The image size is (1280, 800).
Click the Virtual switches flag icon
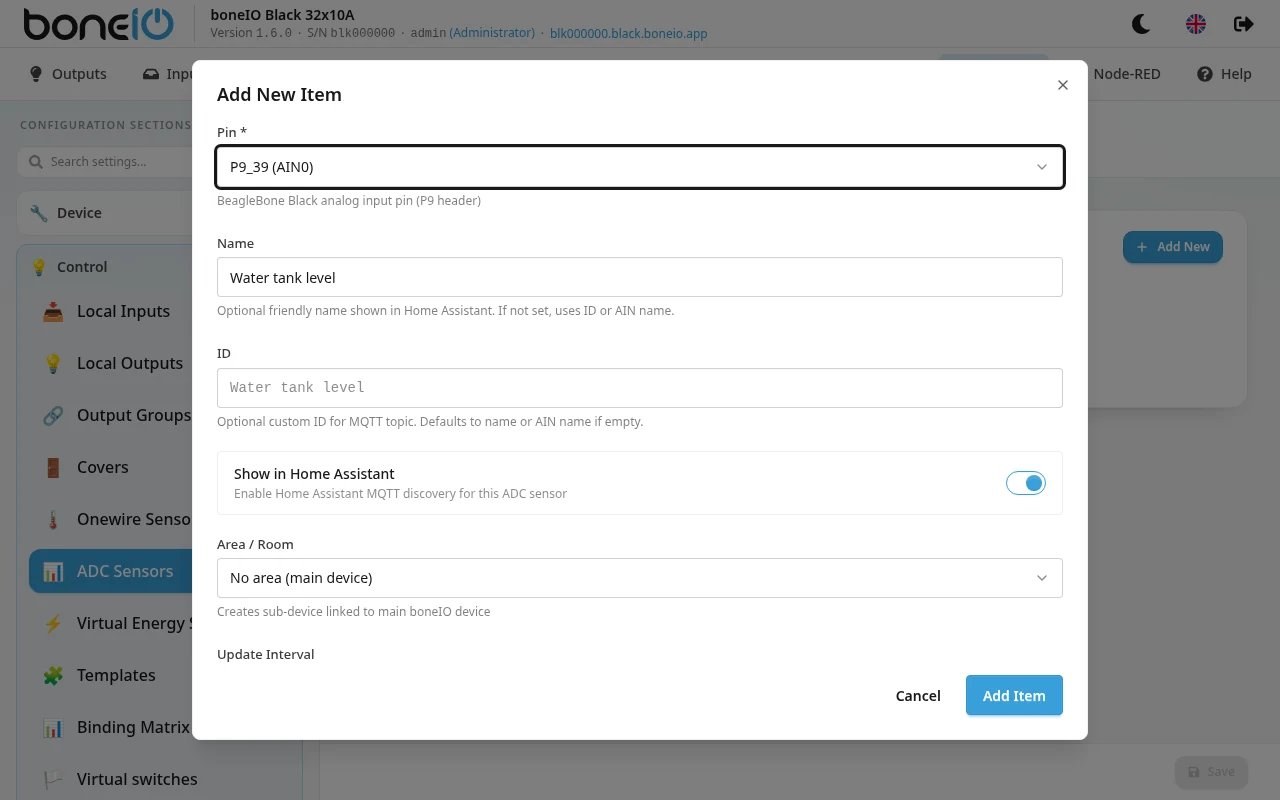click(x=53, y=779)
